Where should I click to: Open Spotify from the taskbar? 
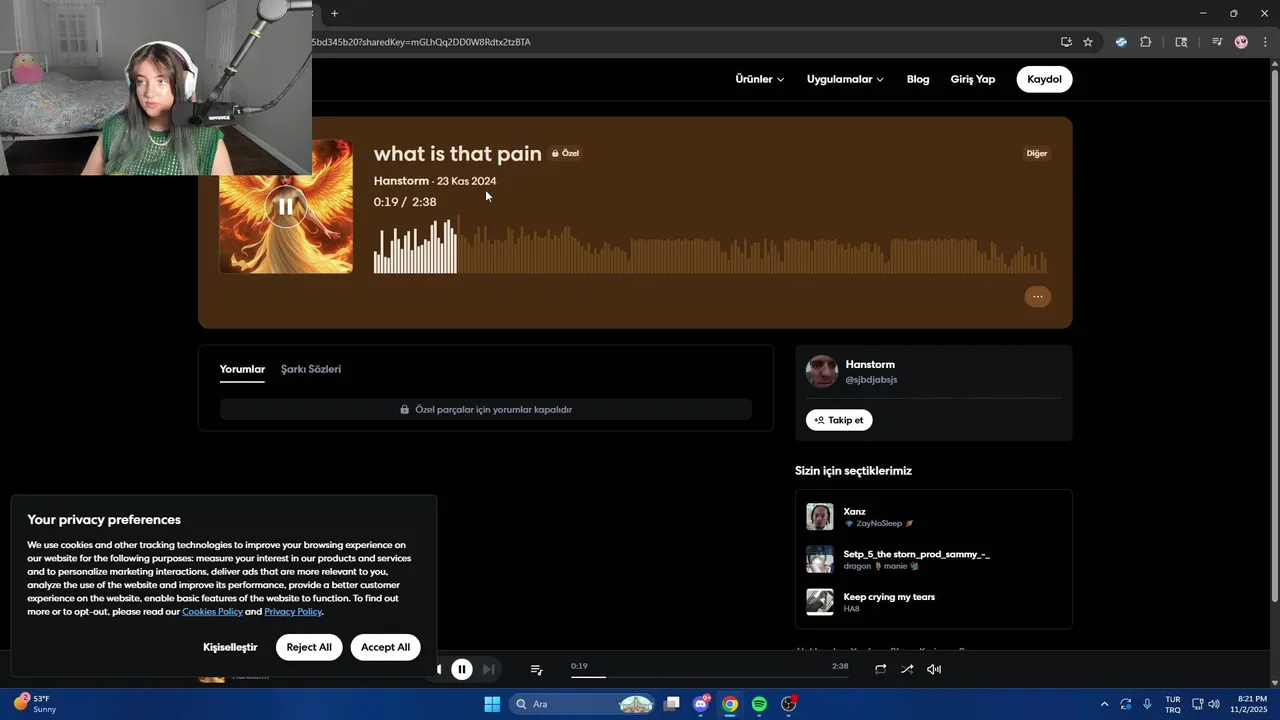[759, 704]
